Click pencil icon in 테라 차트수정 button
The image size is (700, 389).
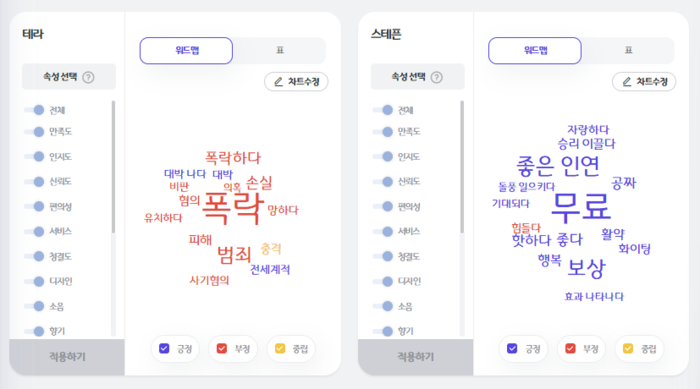click(x=279, y=82)
